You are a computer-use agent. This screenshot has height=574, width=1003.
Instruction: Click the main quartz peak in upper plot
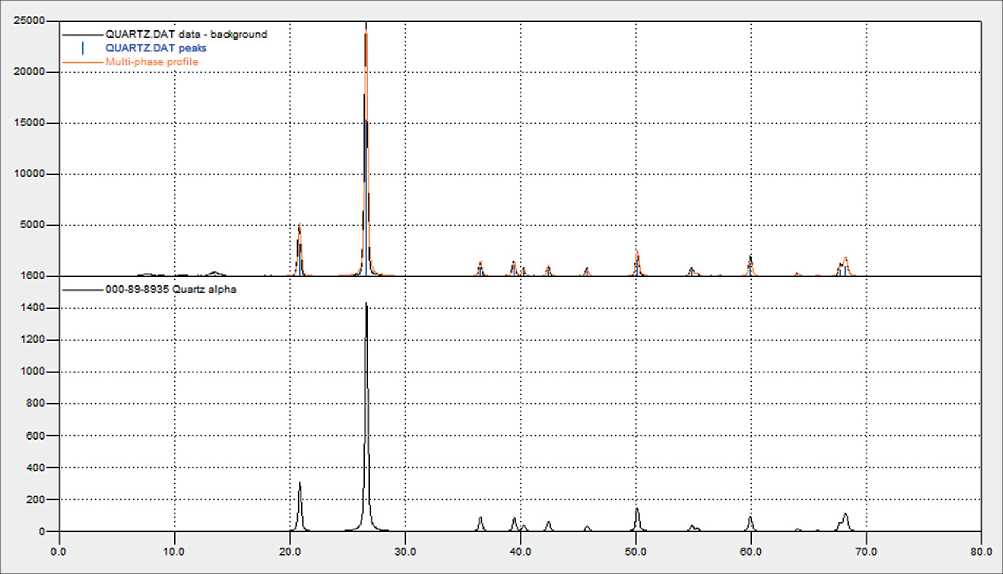(366, 147)
